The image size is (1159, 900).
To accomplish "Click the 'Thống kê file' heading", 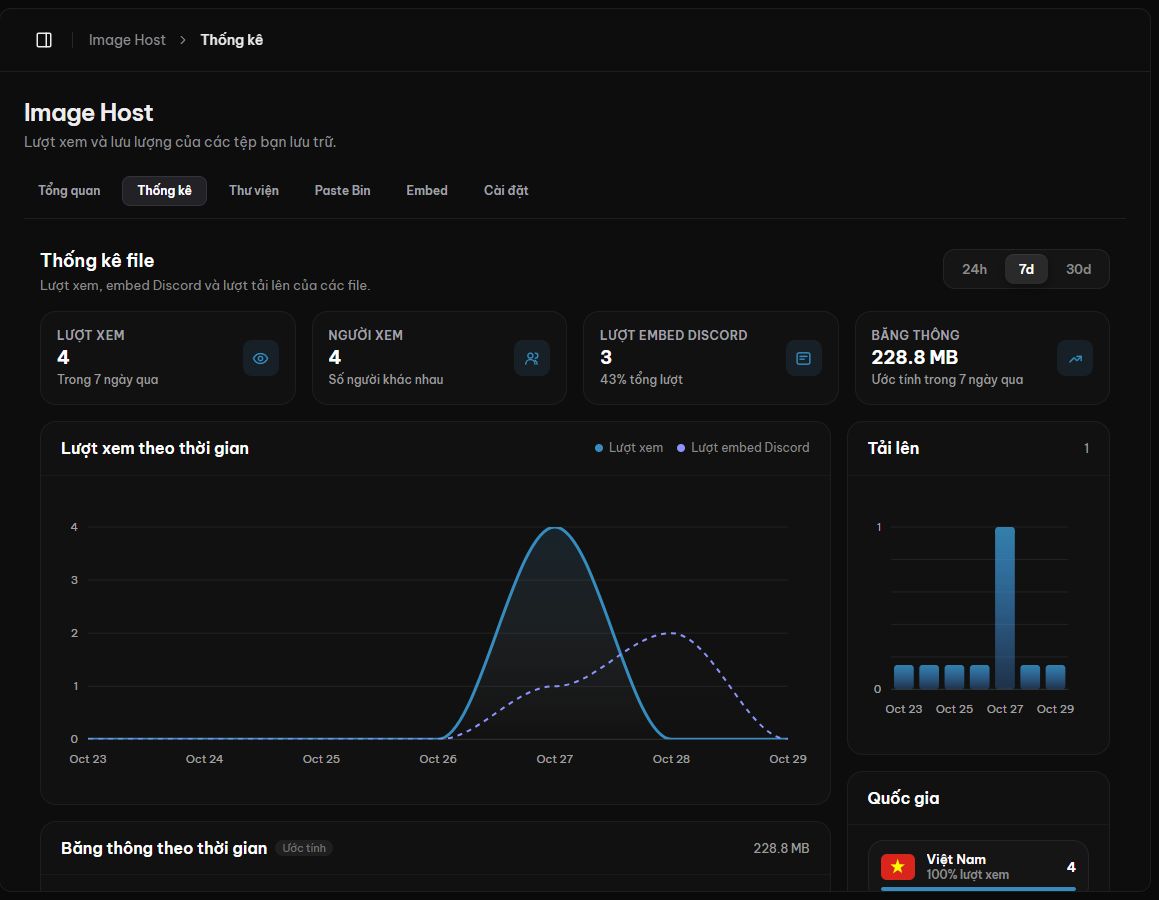I will tap(97, 260).
